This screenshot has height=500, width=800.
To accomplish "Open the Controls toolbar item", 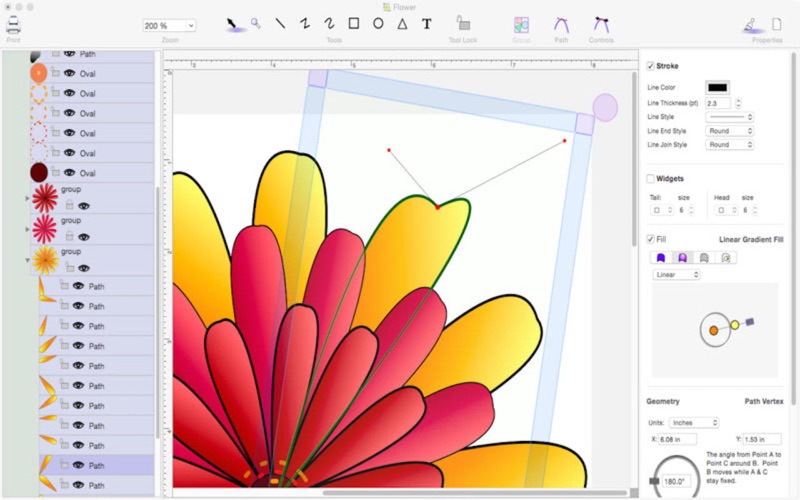I will [602, 24].
